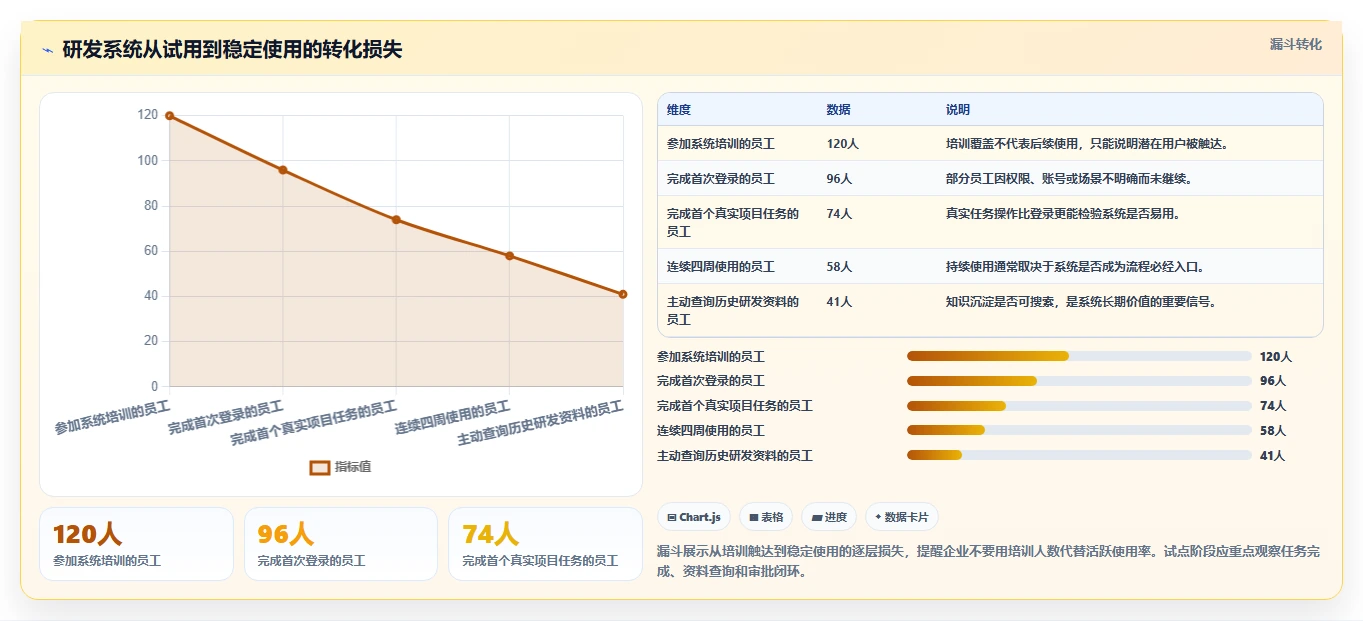Viewport: 1363px width, 621px height.
Task: Select the Chart.js chip
Action: (x=693, y=517)
